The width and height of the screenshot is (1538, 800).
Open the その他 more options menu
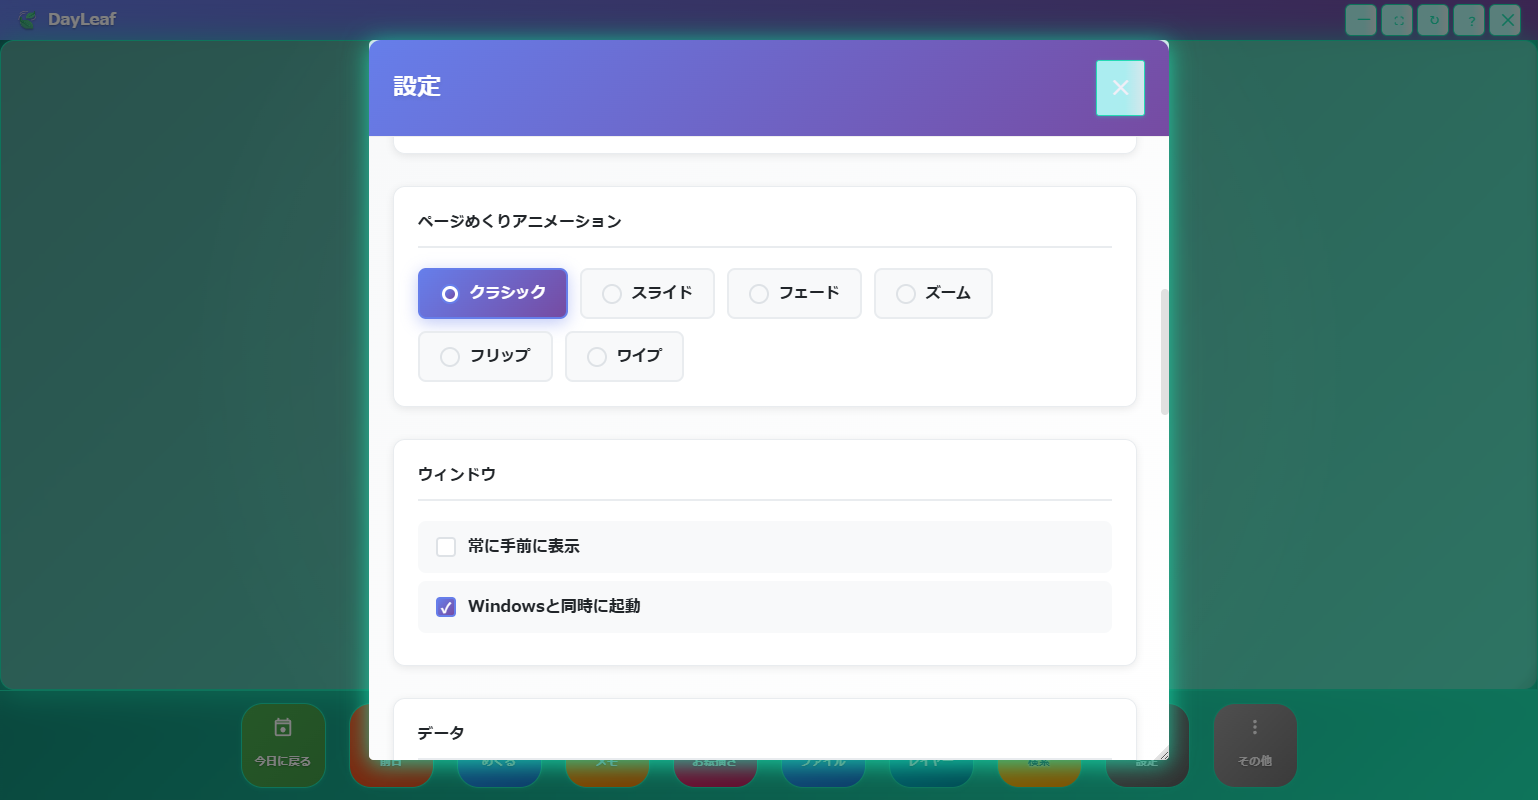point(1255,745)
